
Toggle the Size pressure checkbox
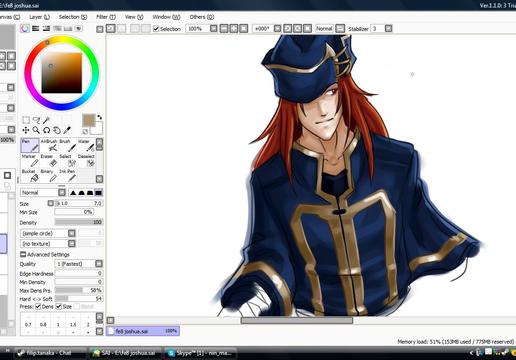pyautogui.click(x=59, y=306)
